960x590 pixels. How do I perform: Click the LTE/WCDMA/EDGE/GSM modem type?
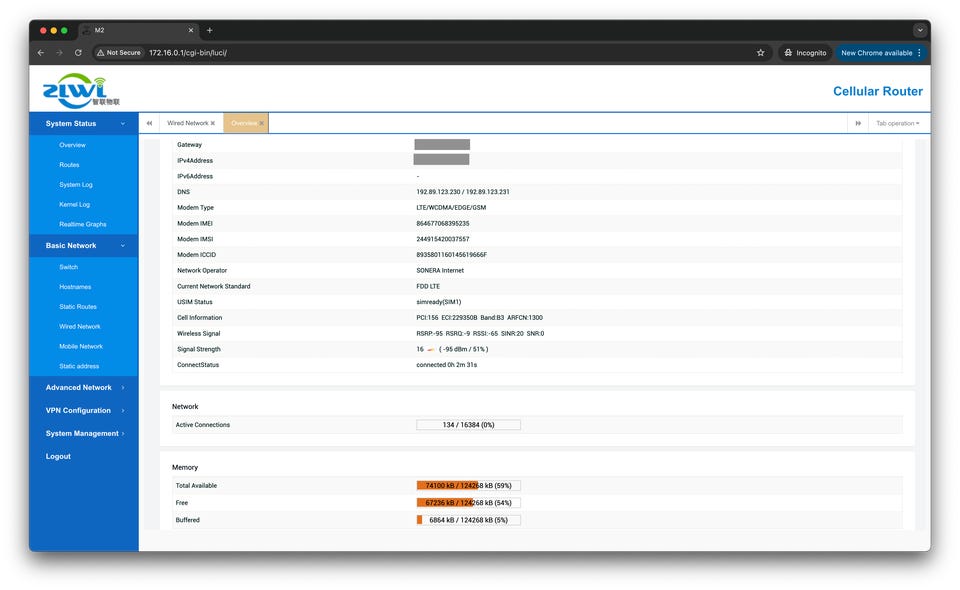451,207
